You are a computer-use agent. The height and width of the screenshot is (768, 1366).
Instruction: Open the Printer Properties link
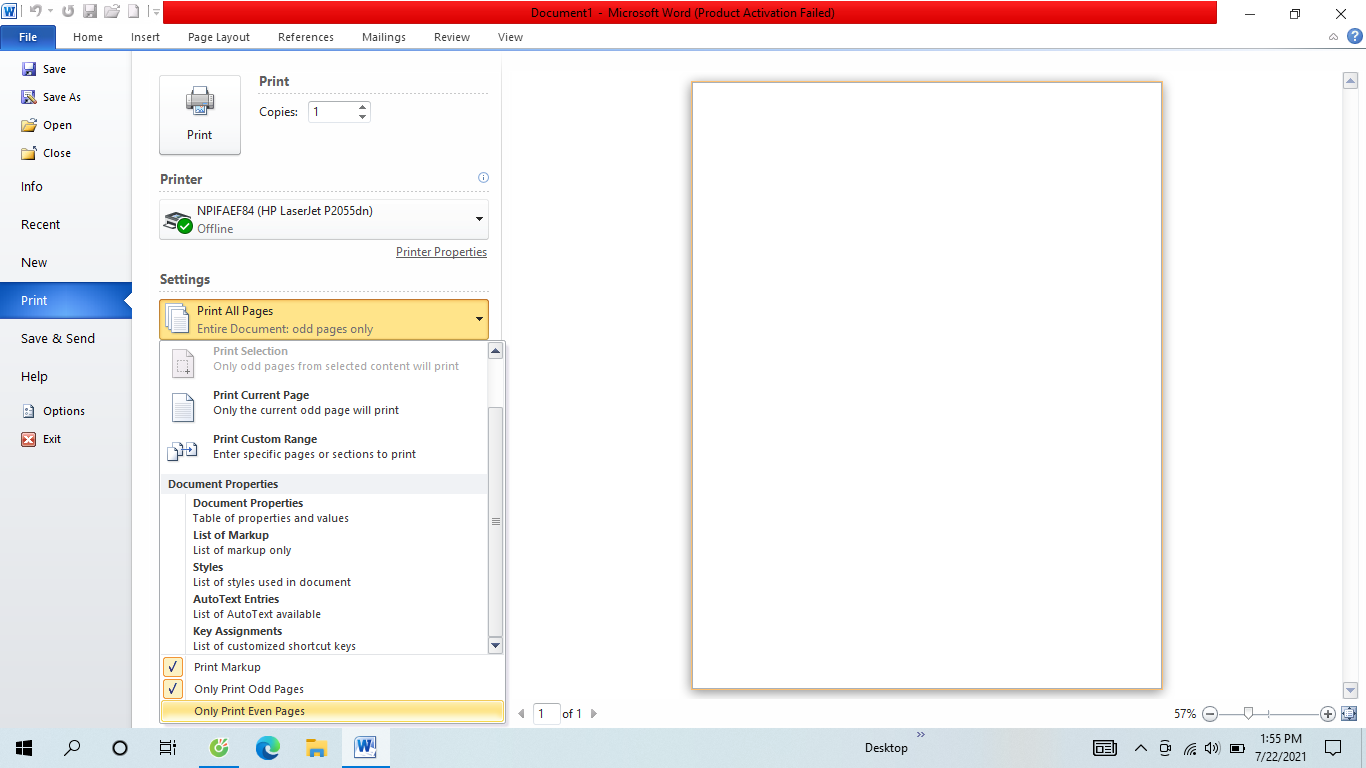tap(441, 252)
